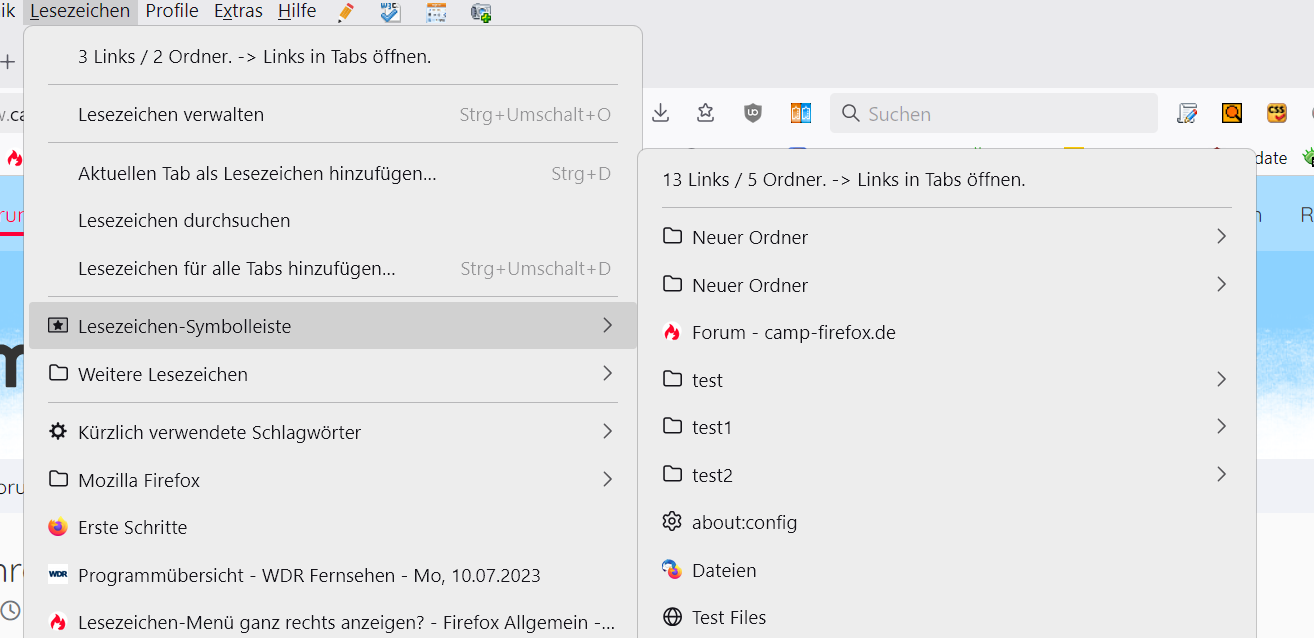Click the notepad with pen toolbar icon
This screenshot has width=1314, height=638.
[1187, 113]
